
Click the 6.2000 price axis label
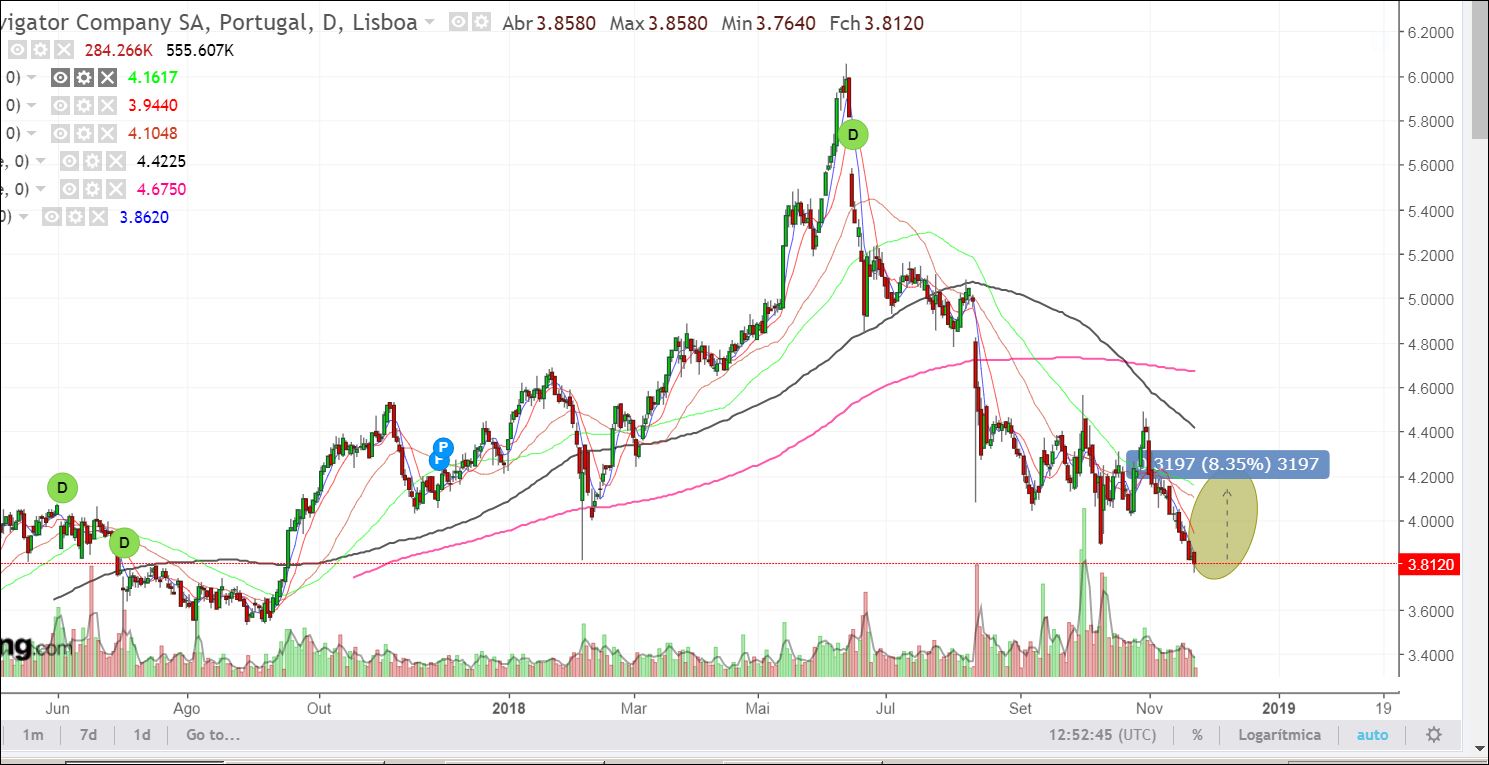1430,33
